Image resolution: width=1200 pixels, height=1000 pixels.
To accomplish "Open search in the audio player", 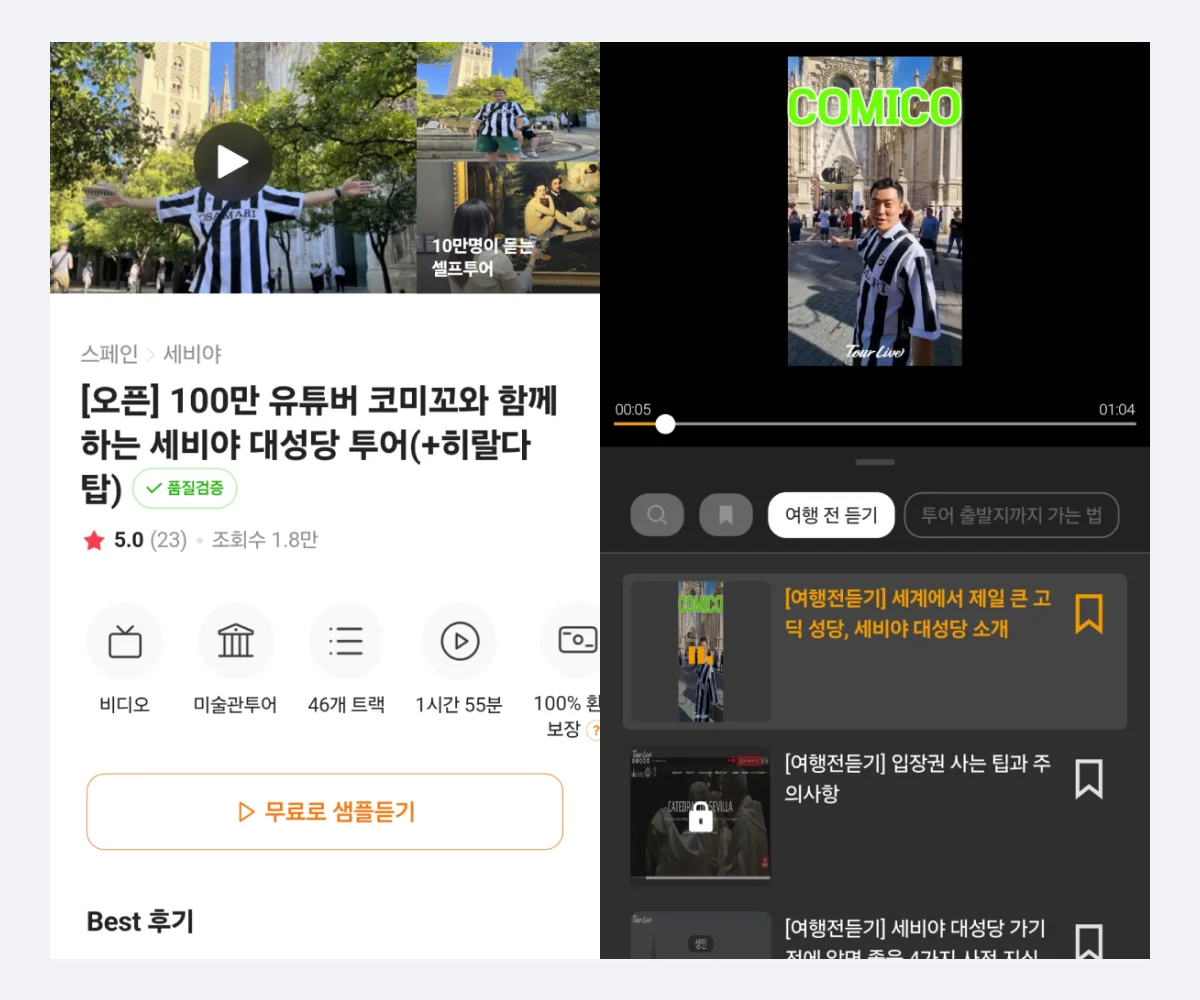I will [x=657, y=514].
